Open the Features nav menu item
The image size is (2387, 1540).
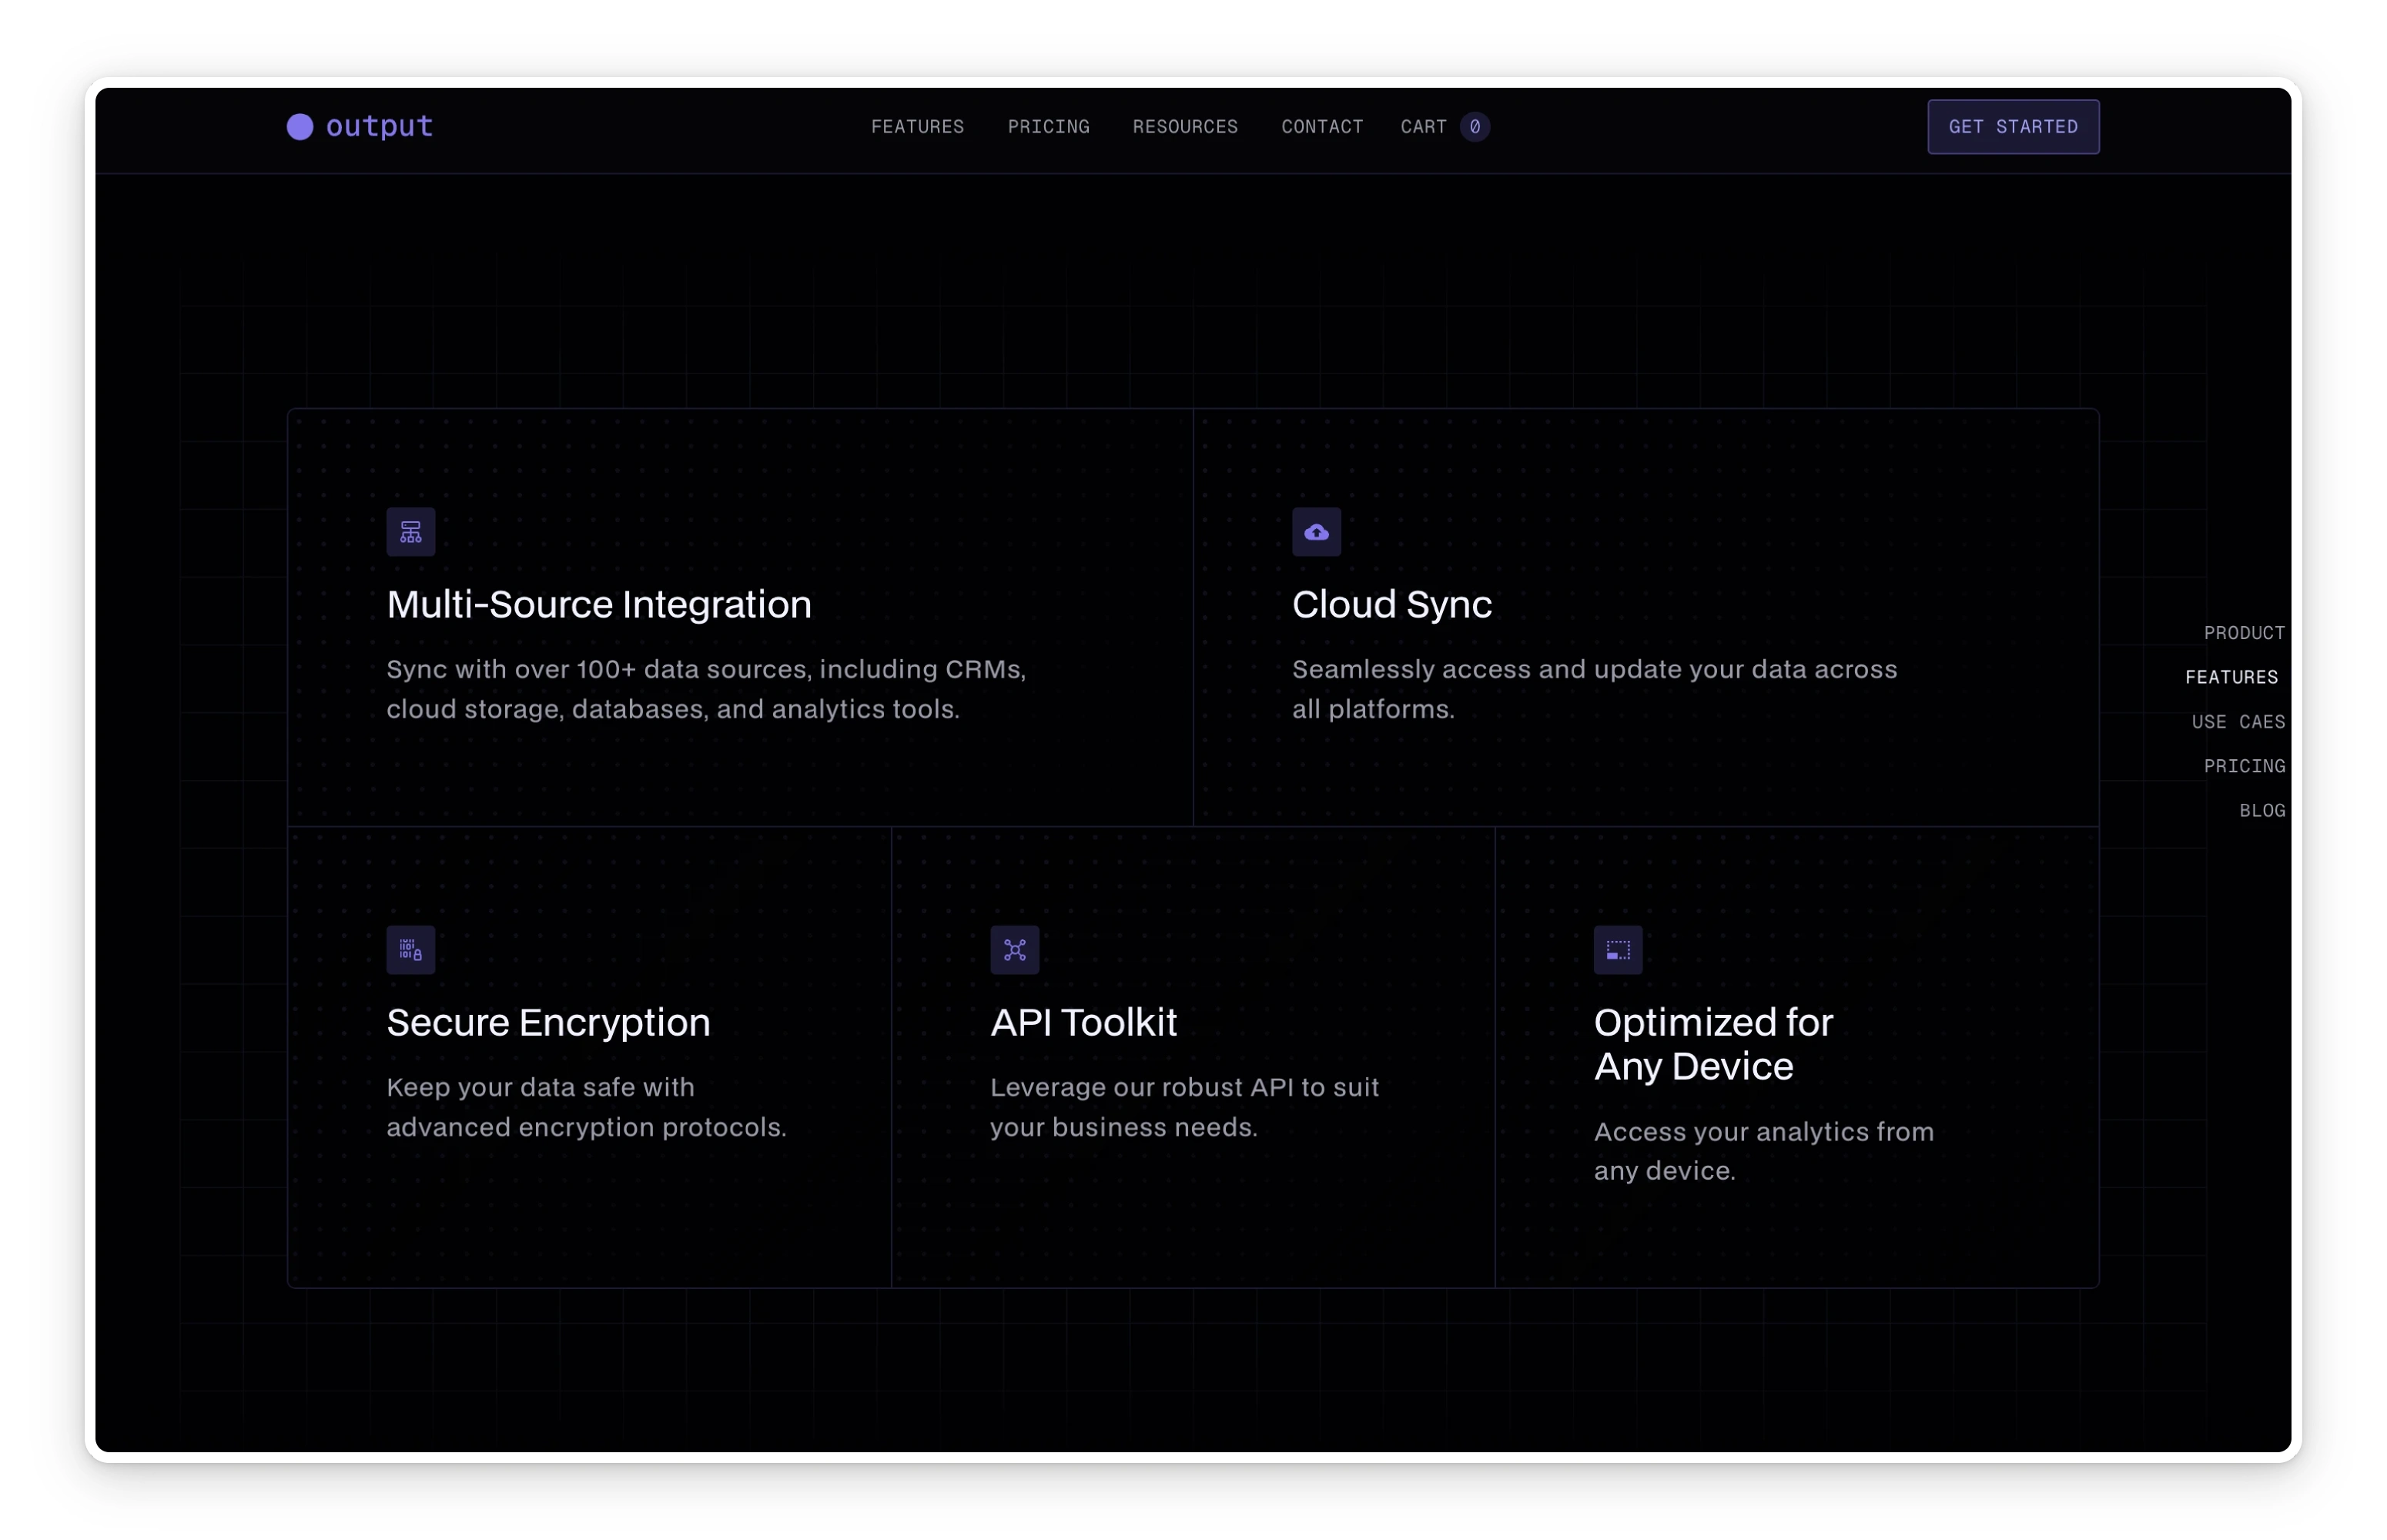point(917,127)
